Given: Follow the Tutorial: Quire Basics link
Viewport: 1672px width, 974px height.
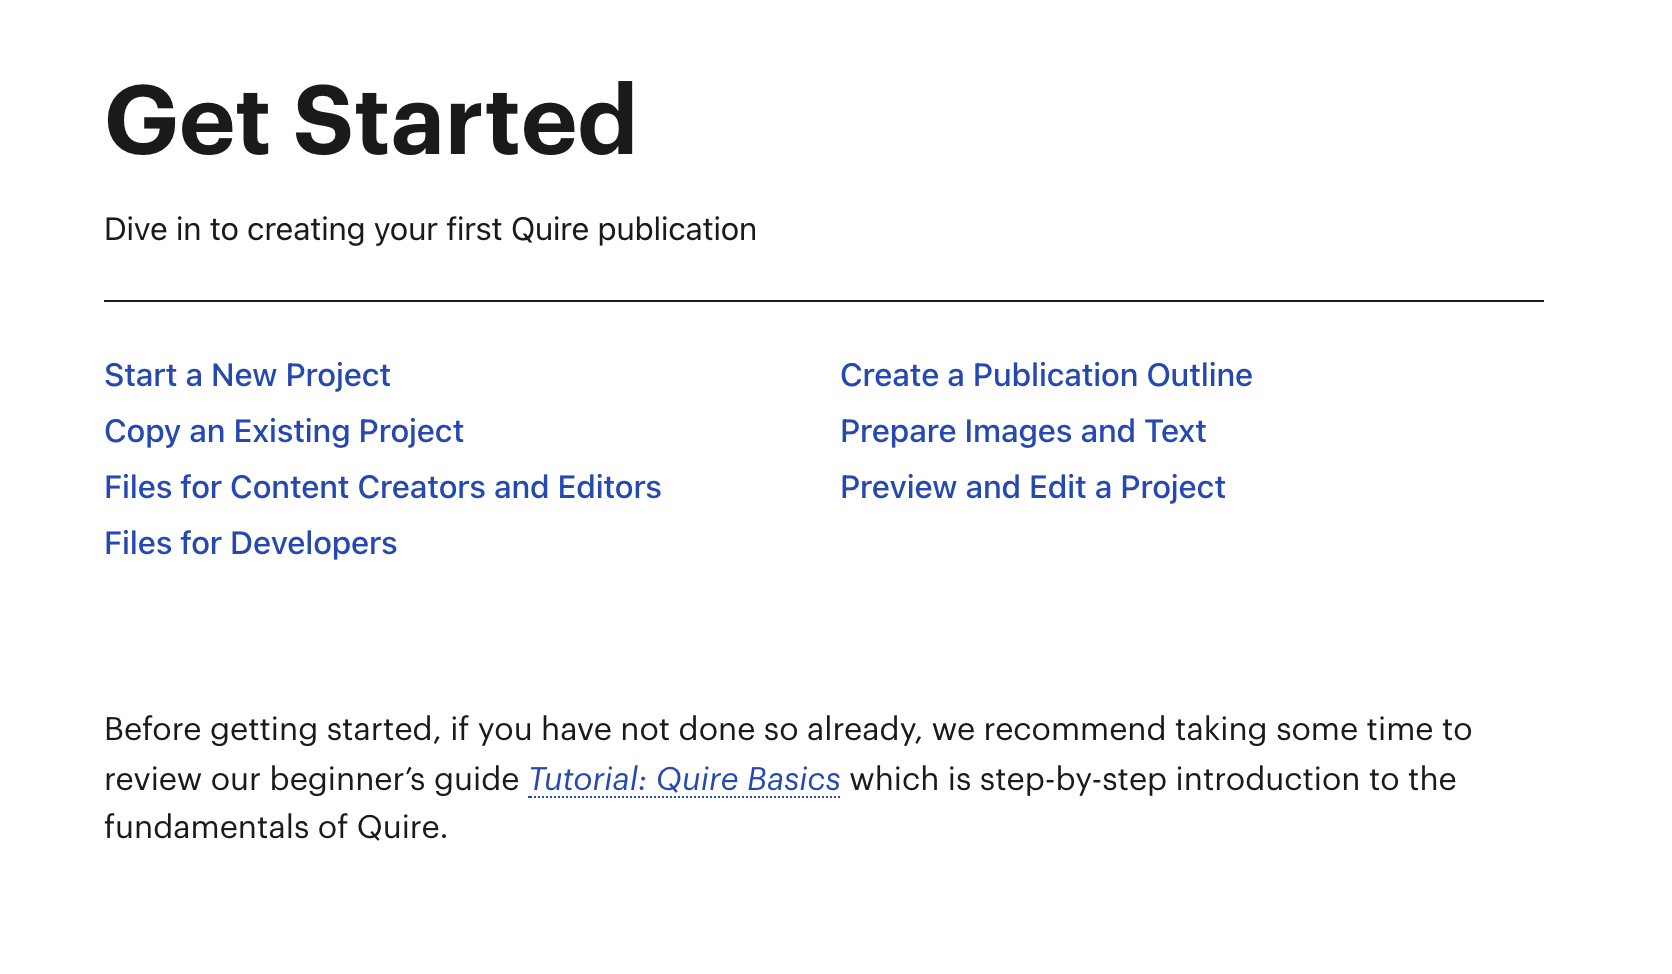Looking at the screenshot, I should [684, 779].
